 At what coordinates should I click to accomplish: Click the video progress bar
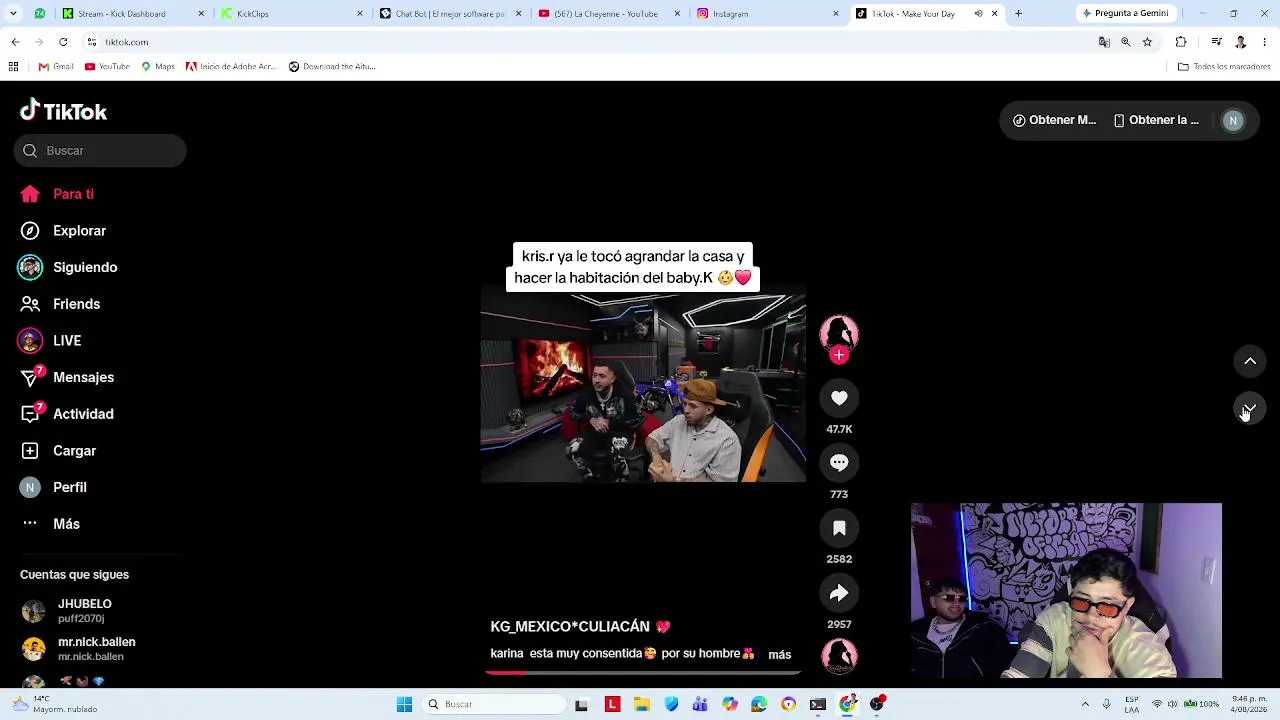[x=643, y=673]
